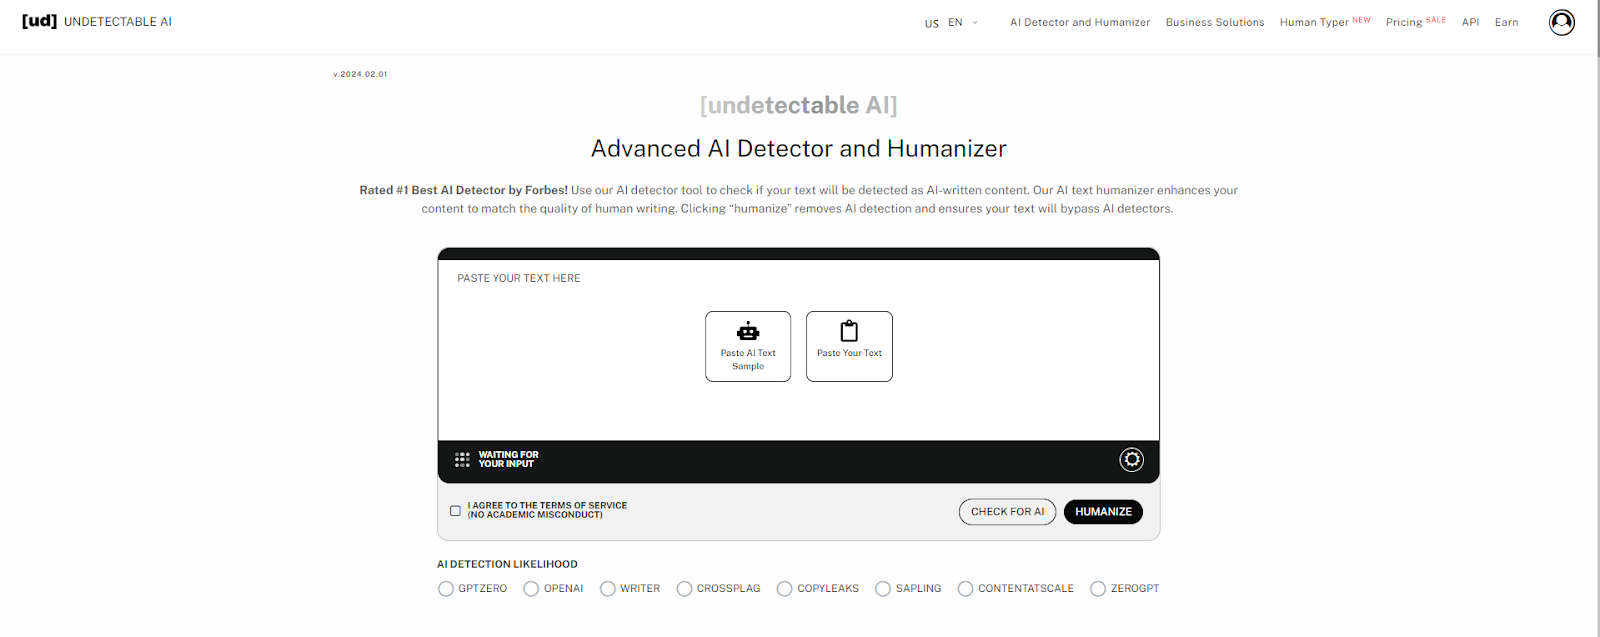Select the OPENAI detector circle
Viewport: 1600px width, 637px height.
531,589
